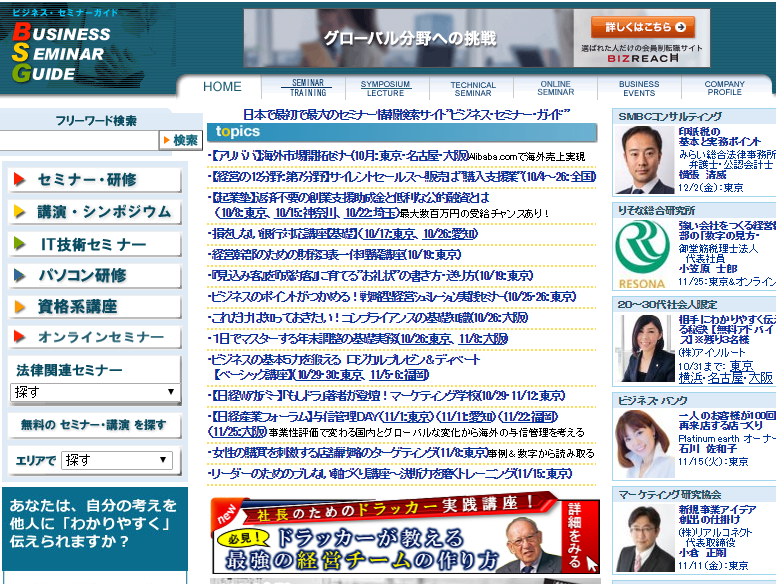Focus the フリーワード検索 text field
Viewport: 776px width, 584px height.
[79, 141]
